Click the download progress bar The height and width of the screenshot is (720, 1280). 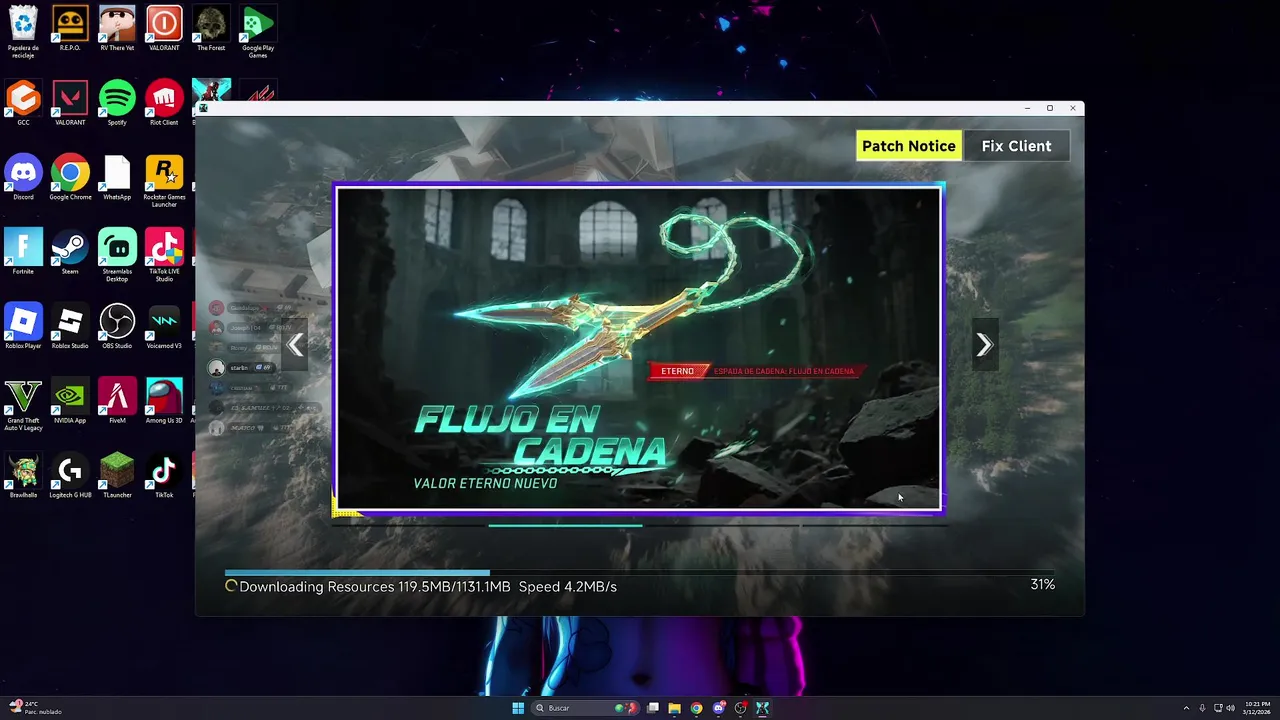coord(640,573)
